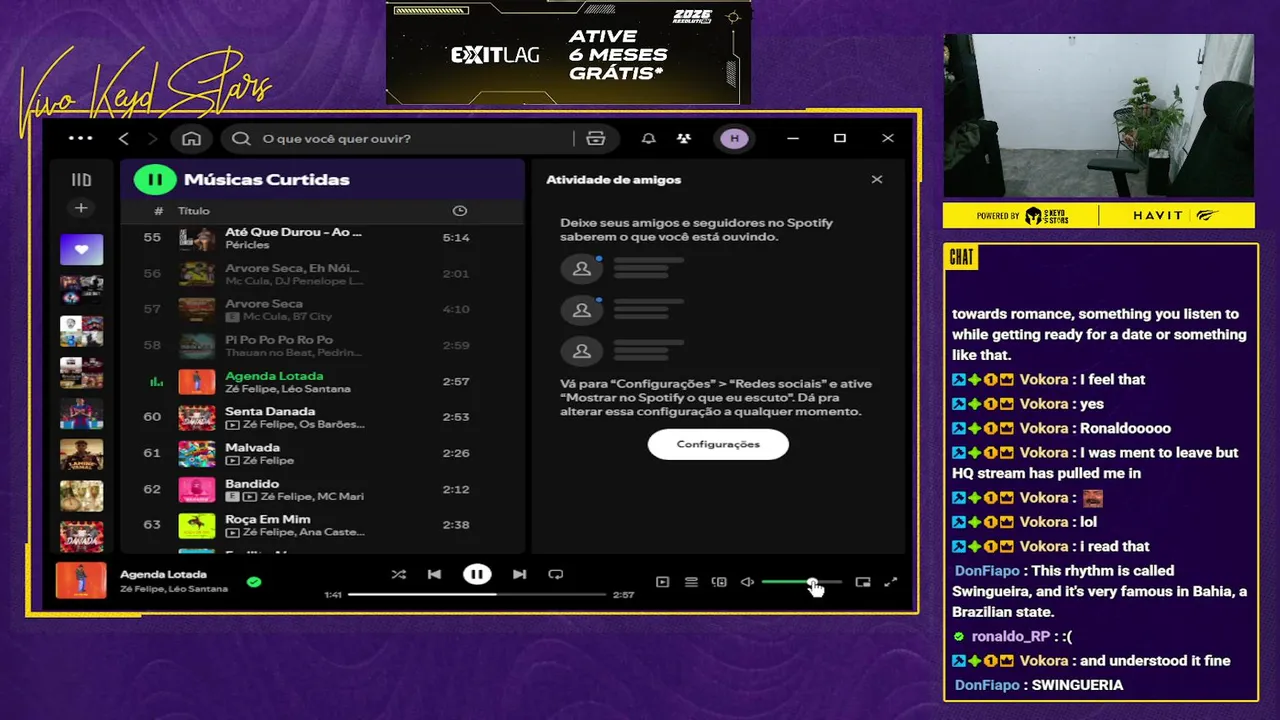Open artist link 'Péricles'
1280x720 pixels.
tap(247, 245)
